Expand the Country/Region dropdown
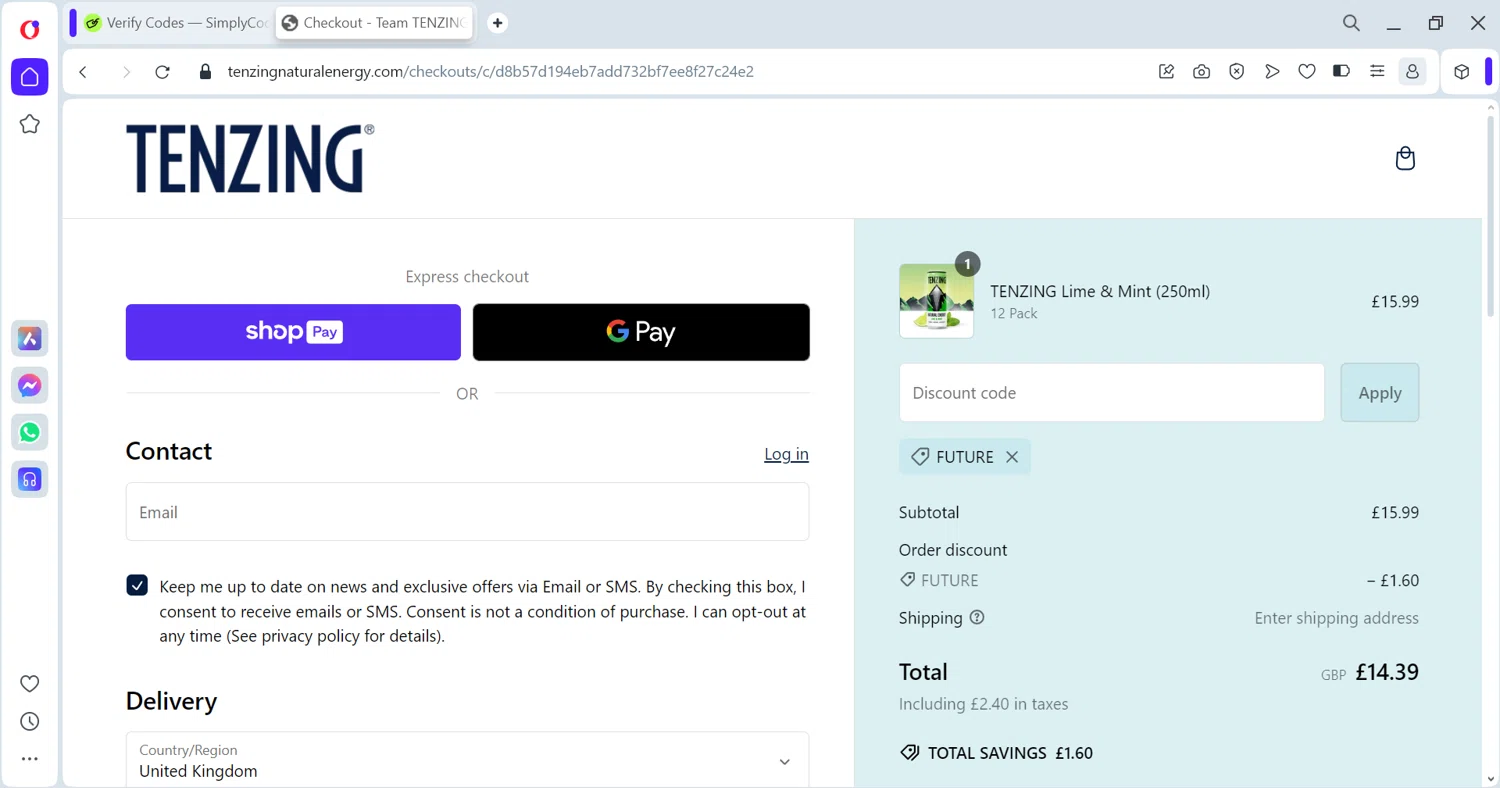The image size is (1500, 788). 467,760
